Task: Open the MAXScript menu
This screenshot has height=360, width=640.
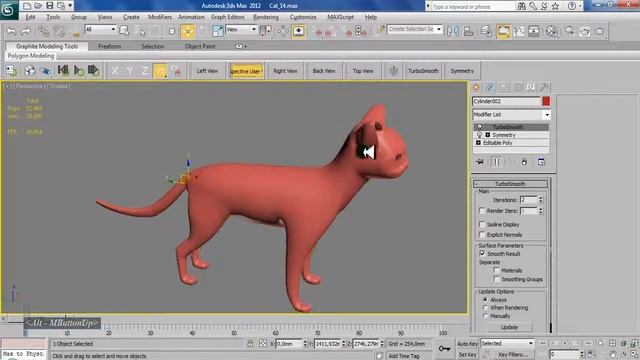Action: click(340, 17)
